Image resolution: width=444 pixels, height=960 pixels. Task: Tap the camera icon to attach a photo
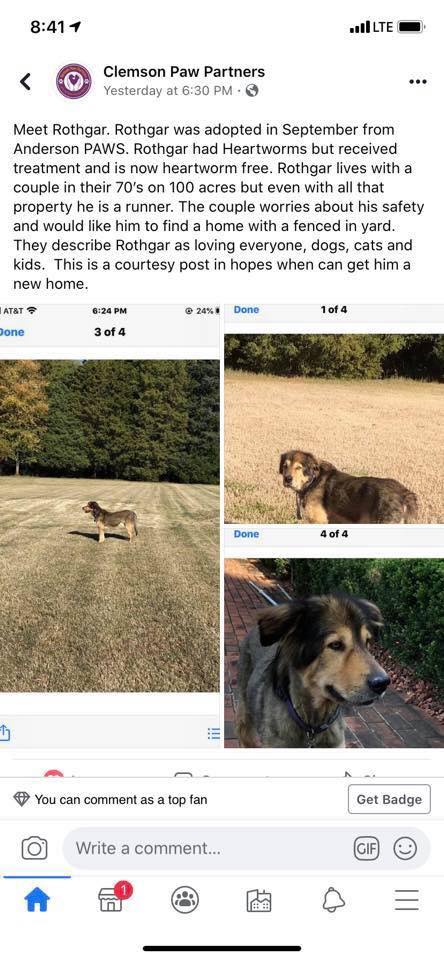(34, 849)
